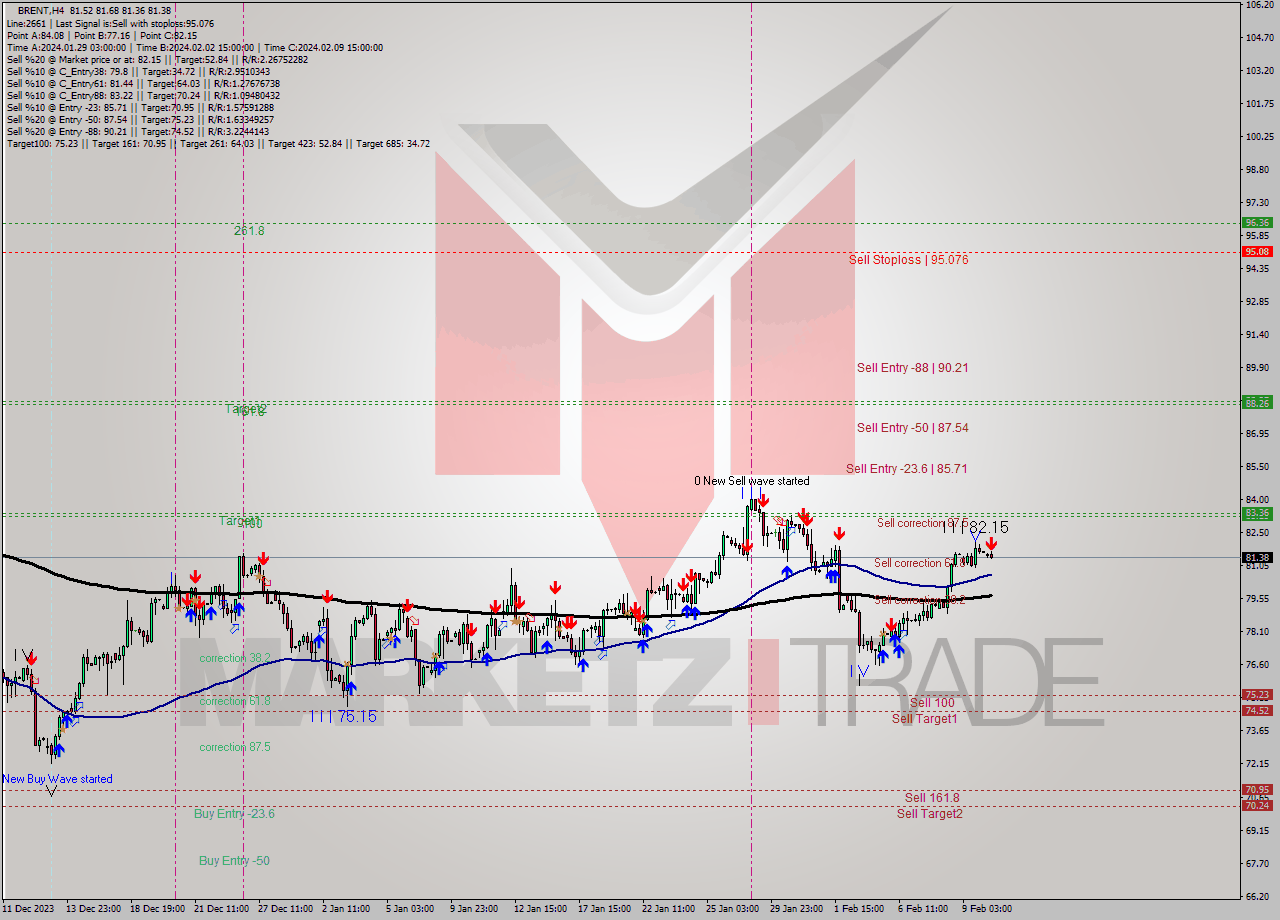Click the 'Buy Entry -23.6' label
Image resolution: width=1280 pixels, height=920 pixels.
(x=234, y=814)
